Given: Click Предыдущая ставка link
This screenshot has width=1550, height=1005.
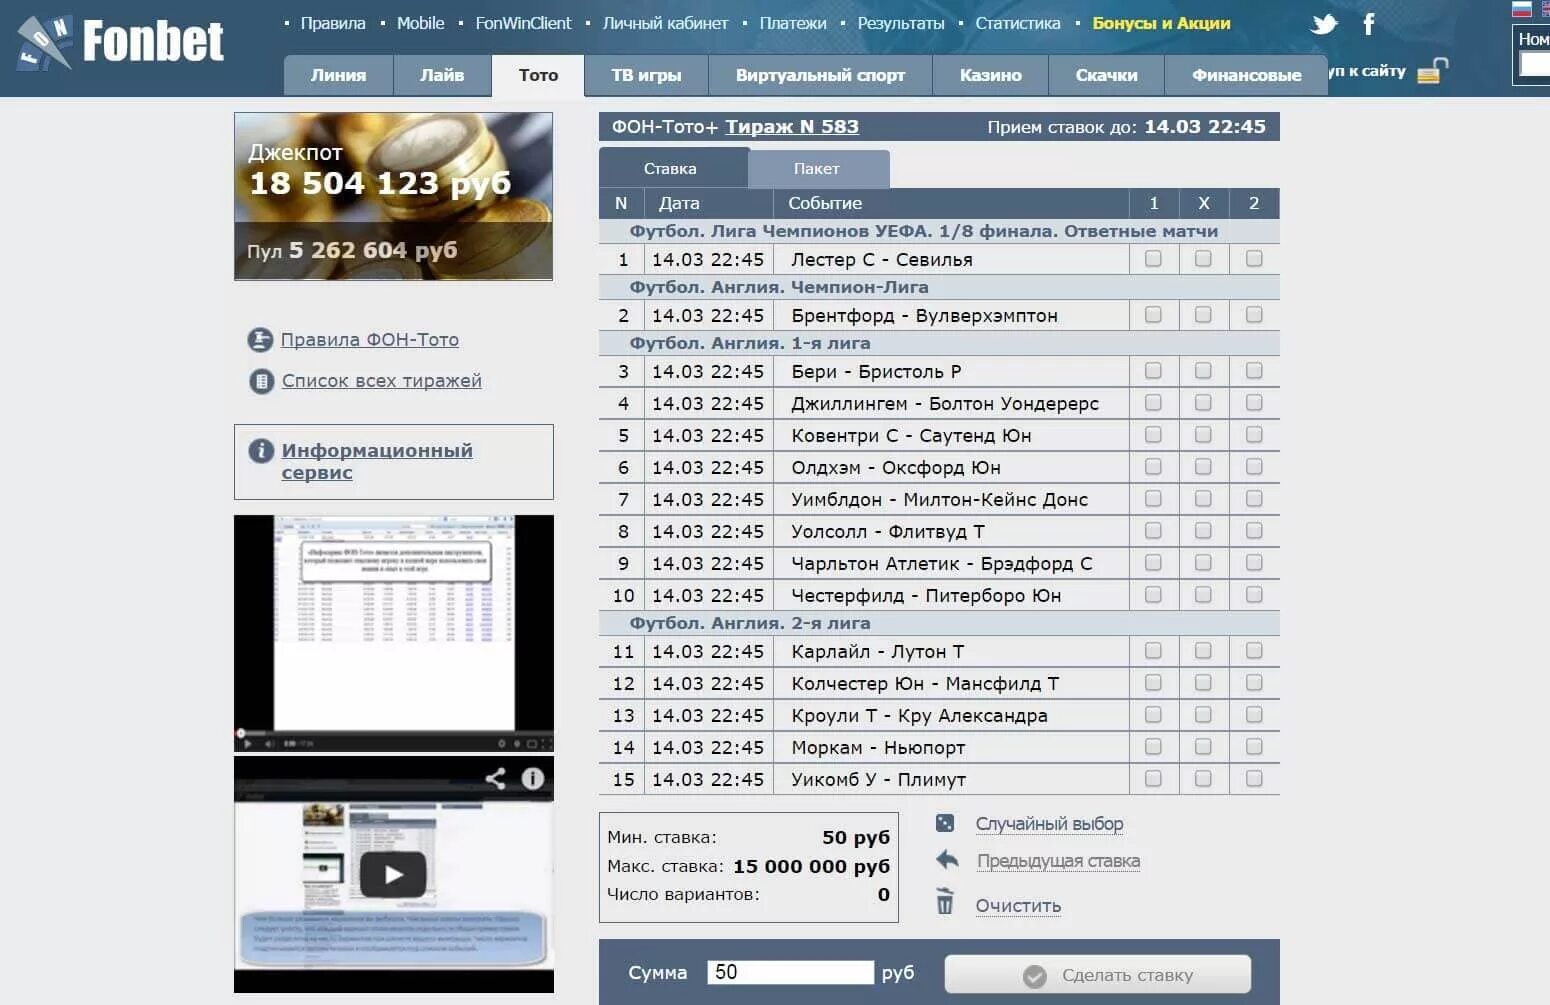Looking at the screenshot, I should [x=1058, y=861].
